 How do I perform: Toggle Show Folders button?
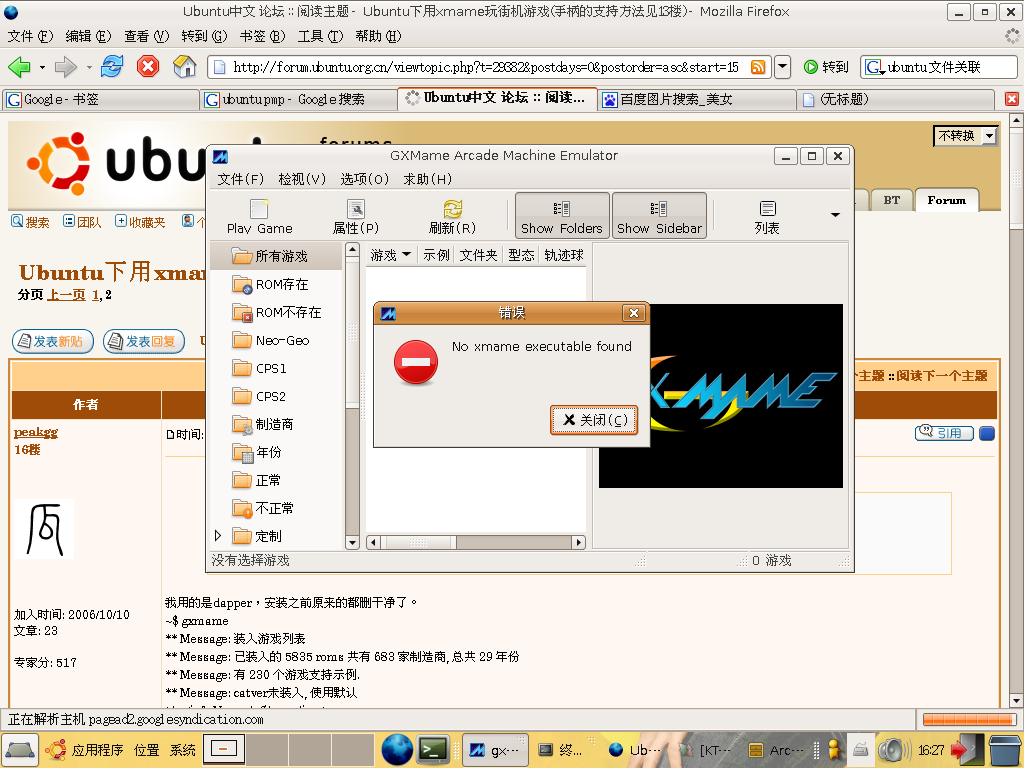562,216
